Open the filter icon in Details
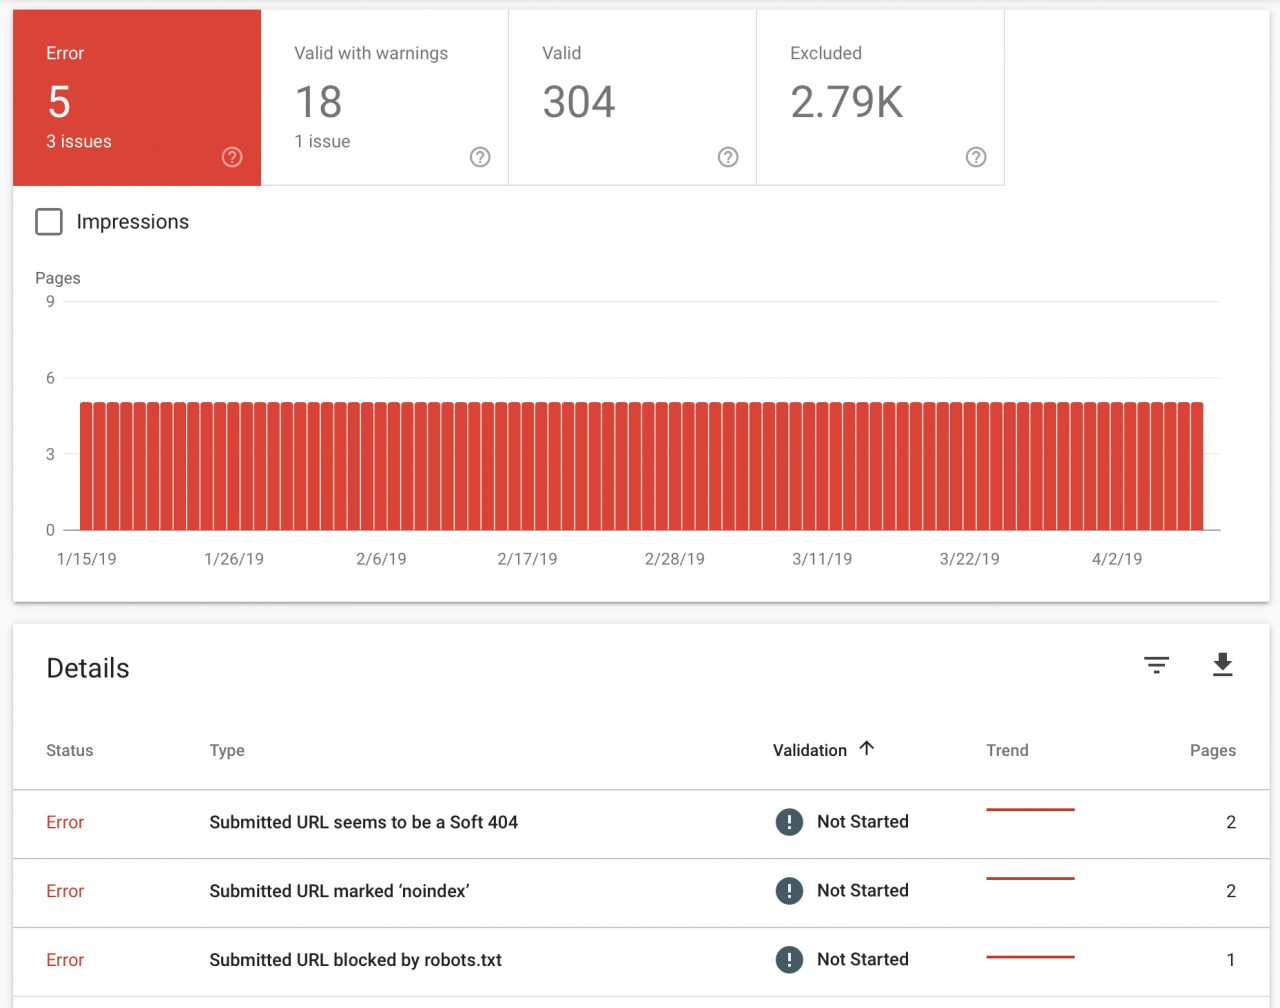The height and width of the screenshot is (1008, 1280). (x=1156, y=665)
